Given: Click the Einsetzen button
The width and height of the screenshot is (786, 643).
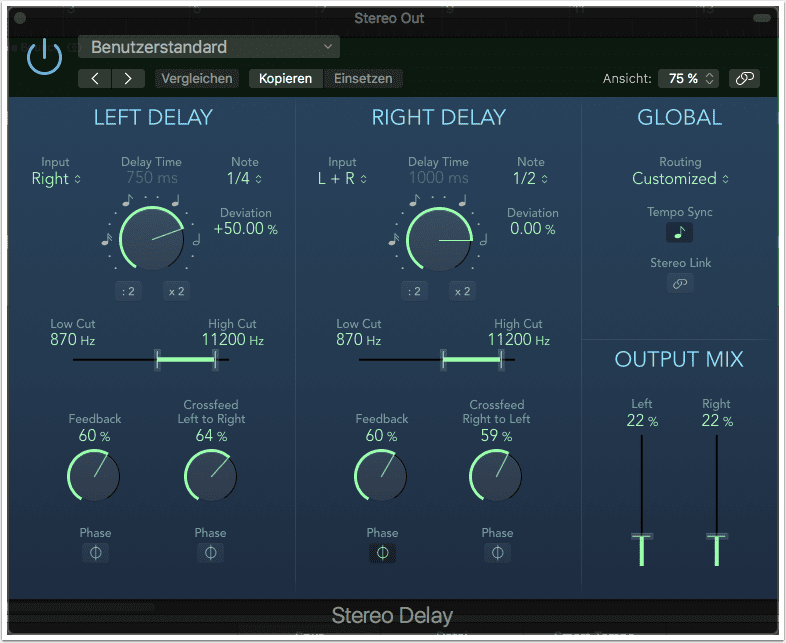Looking at the screenshot, I should pos(363,78).
